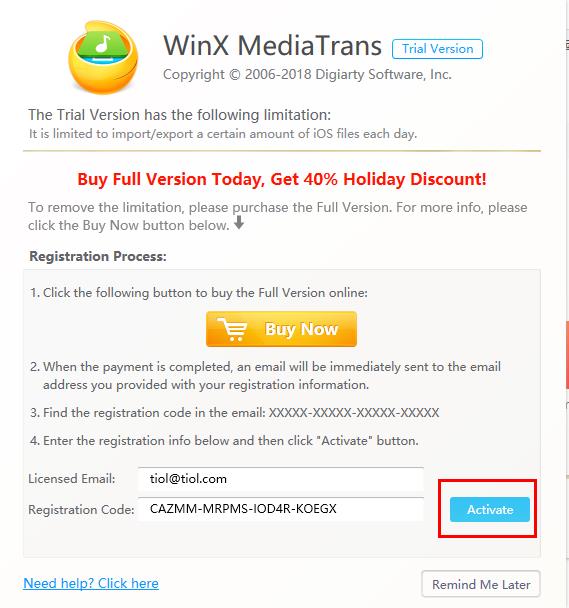This screenshot has height=608, width=569.
Task: Click the 'Trial Version has the following limitation' heading
Action: pos(180,115)
